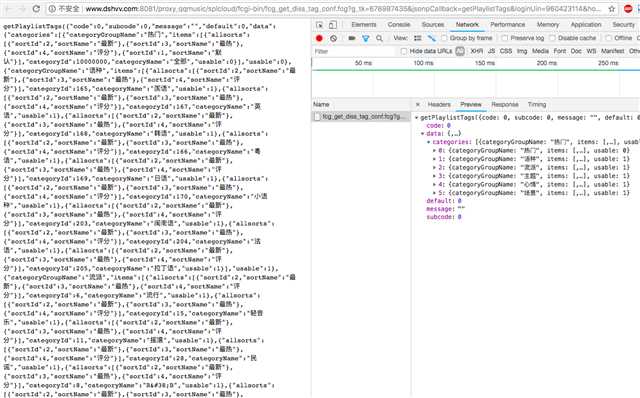Switch to the Console tab
This screenshot has width=640, height=398.
tap(399, 25)
